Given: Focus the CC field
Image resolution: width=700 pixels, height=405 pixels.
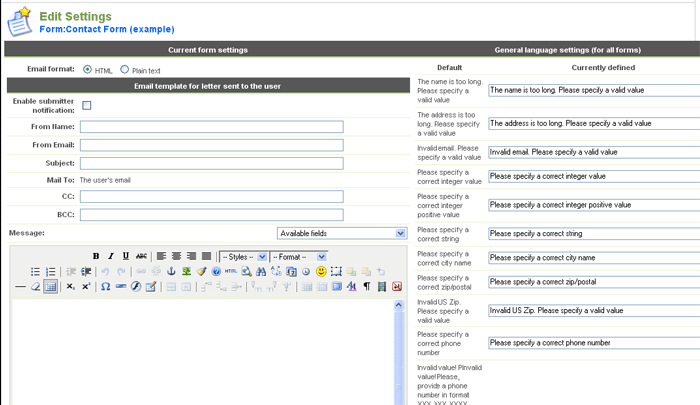Looking at the screenshot, I should 212,196.
